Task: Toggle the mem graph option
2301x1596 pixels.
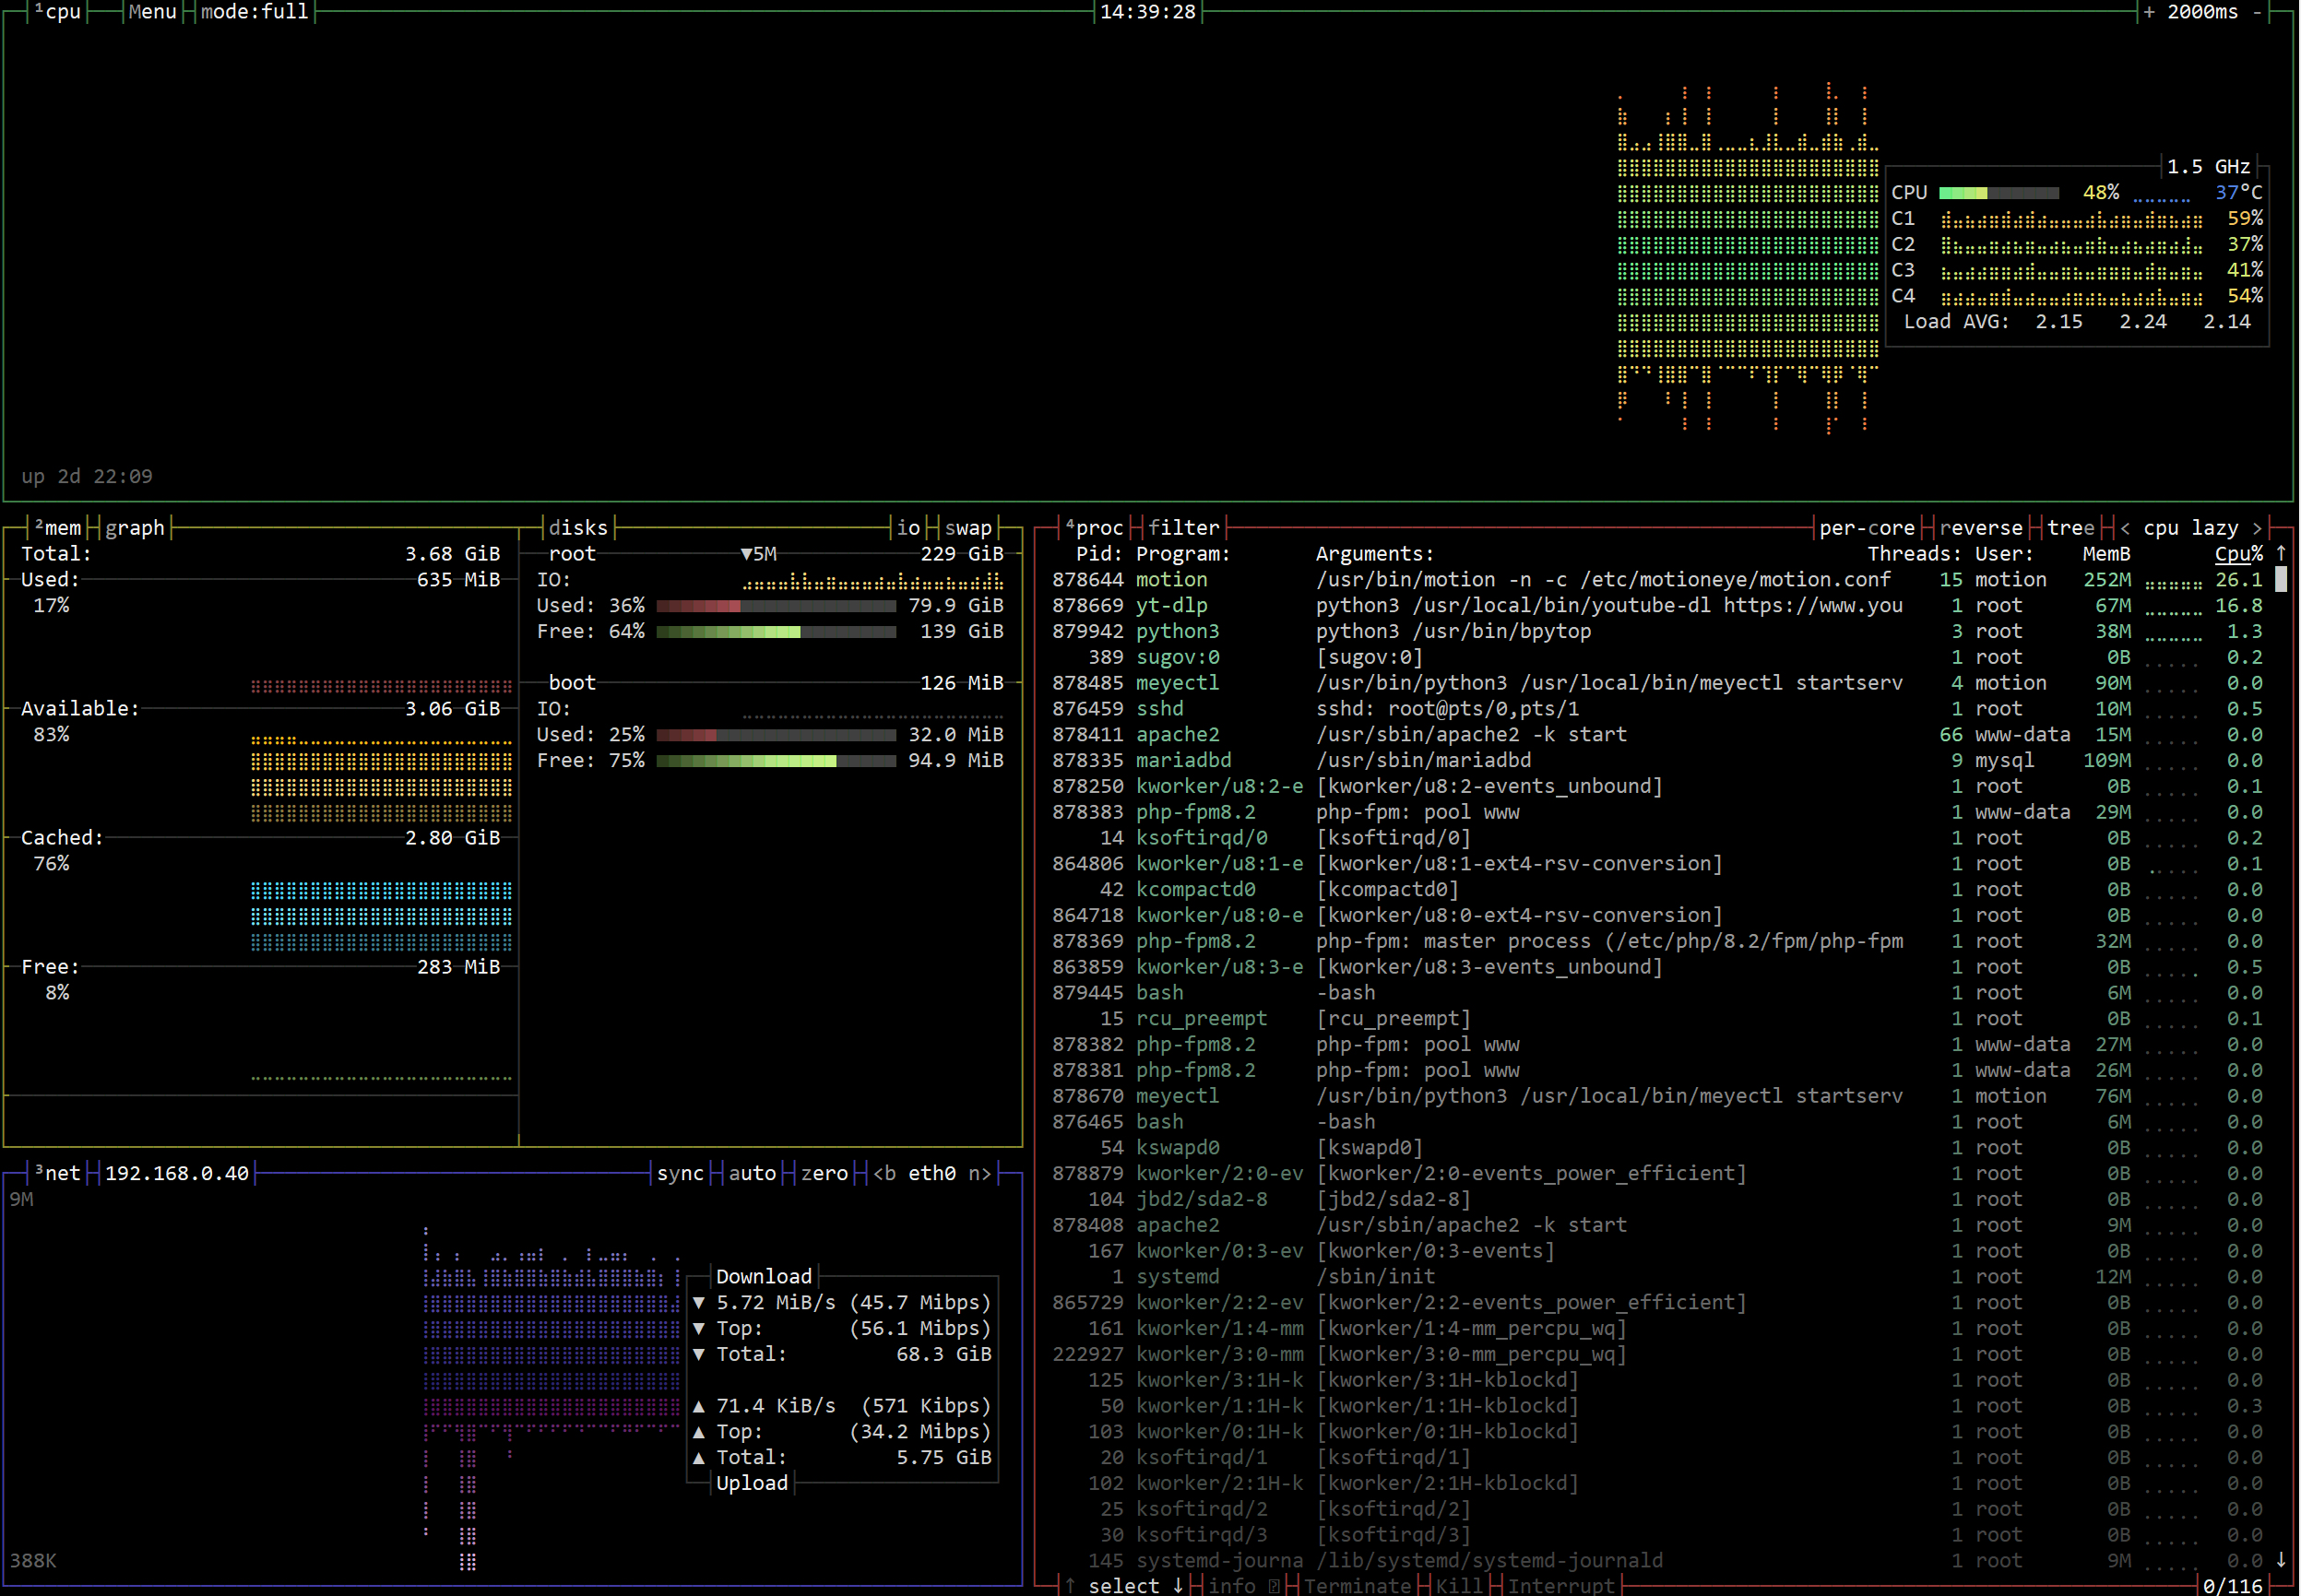Action: coord(134,528)
